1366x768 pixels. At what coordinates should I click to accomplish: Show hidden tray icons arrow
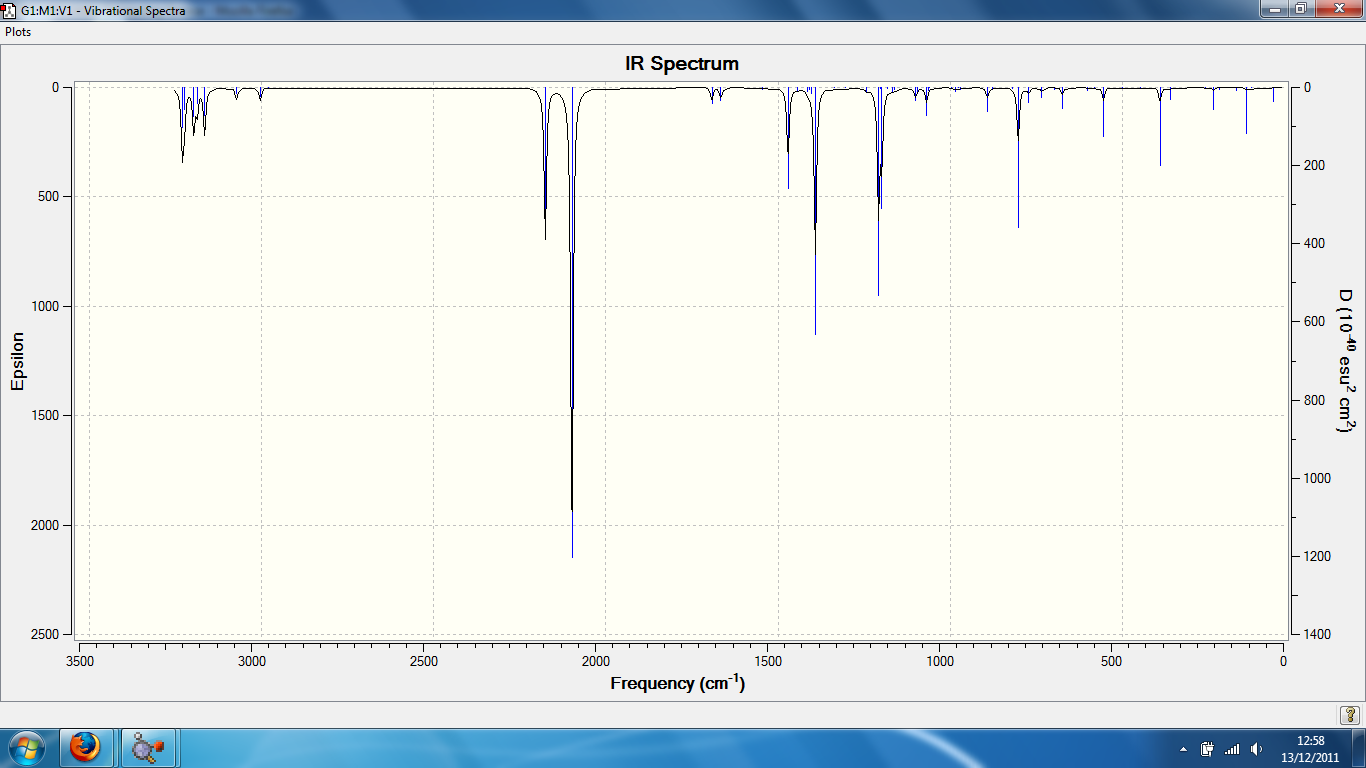coord(1184,749)
